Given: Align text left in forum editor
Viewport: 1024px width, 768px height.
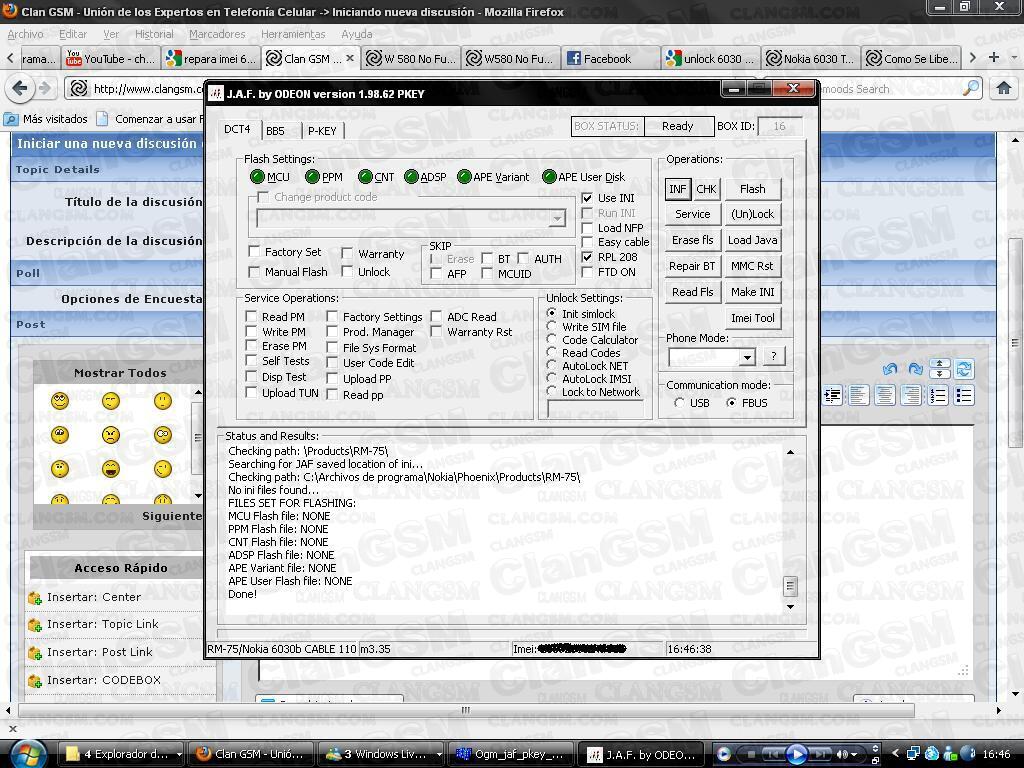Looking at the screenshot, I should [x=858, y=396].
